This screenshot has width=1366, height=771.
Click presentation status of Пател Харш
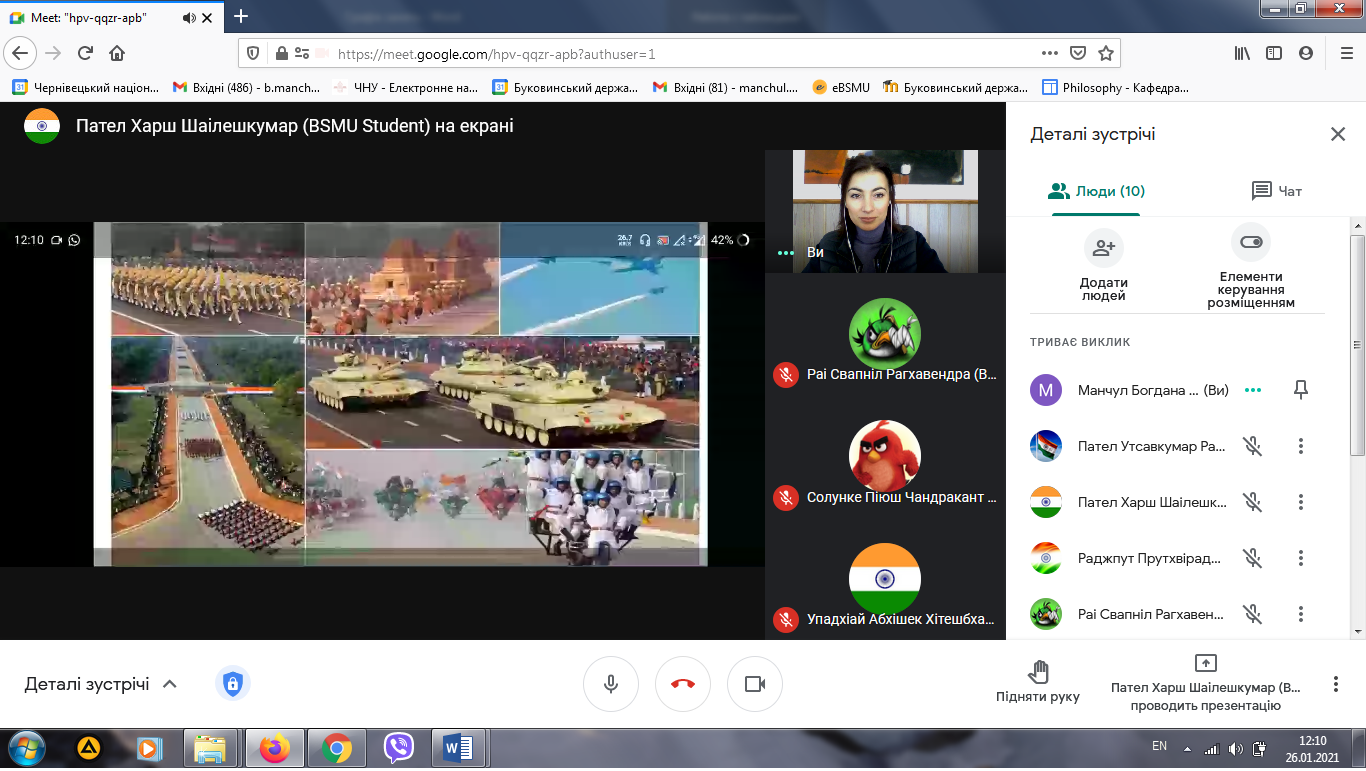[x=1205, y=682]
